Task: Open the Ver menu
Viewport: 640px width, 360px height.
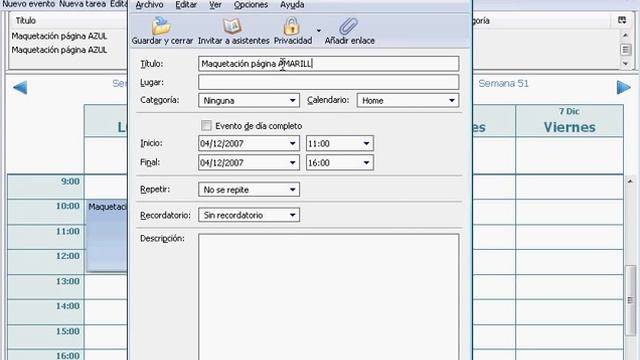Action: [215, 5]
